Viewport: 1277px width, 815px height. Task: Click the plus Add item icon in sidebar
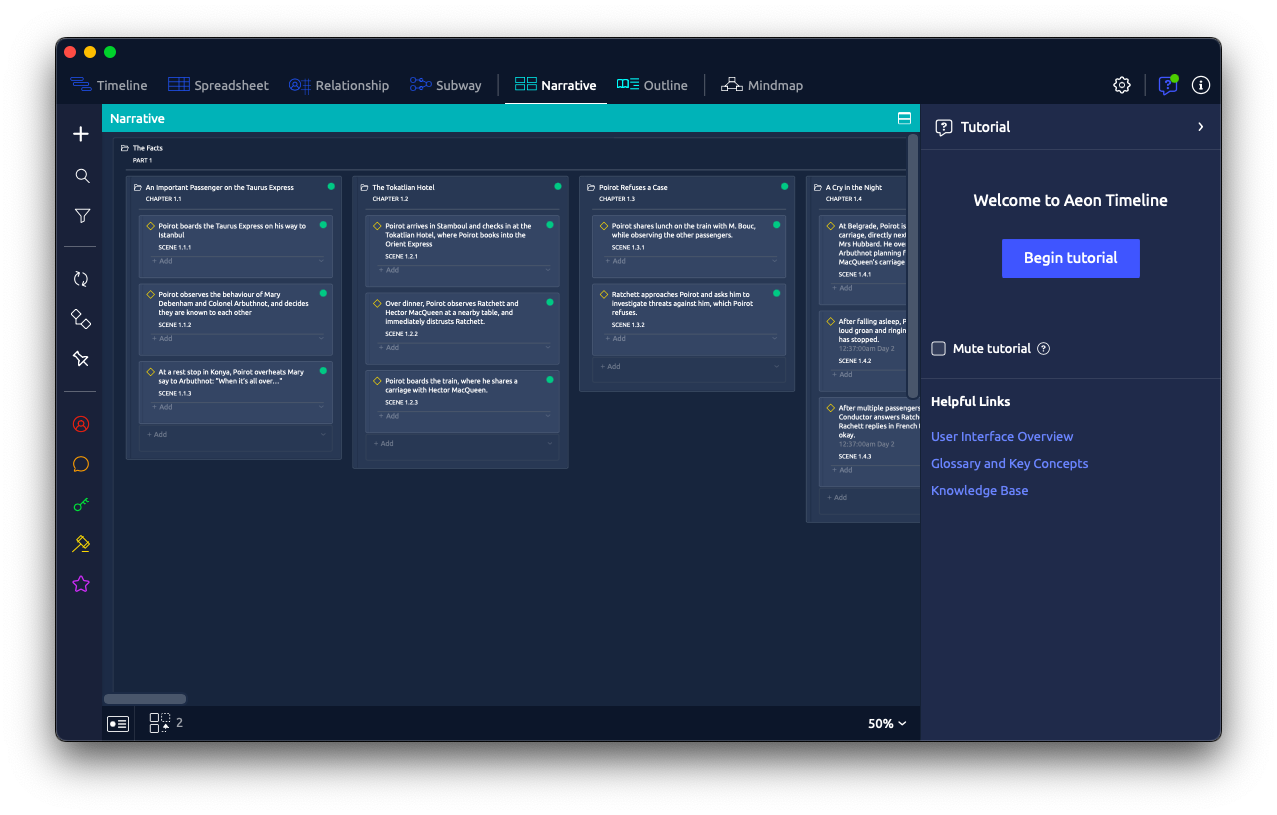click(81, 134)
